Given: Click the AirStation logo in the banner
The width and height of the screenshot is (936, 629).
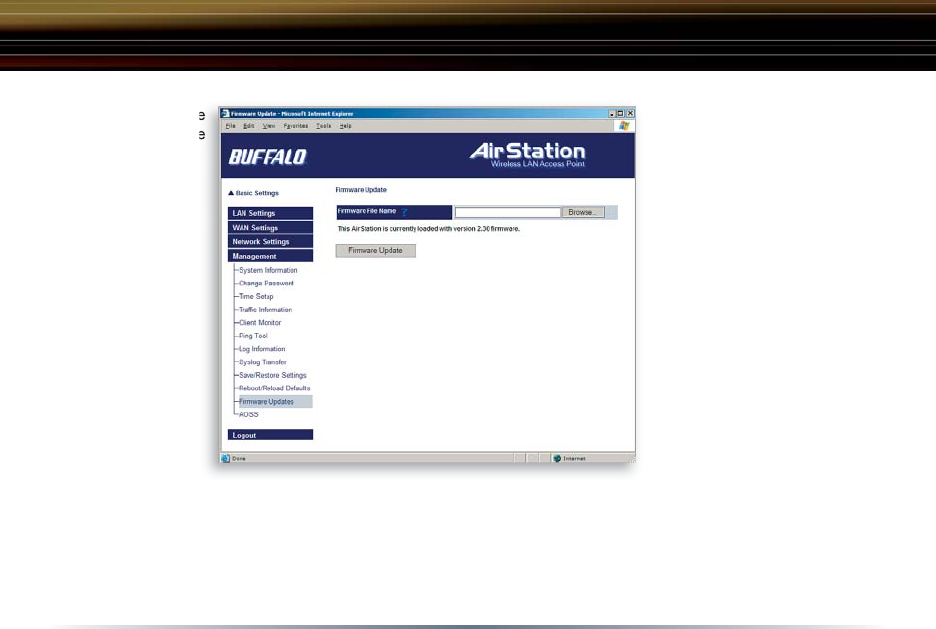Looking at the screenshot, I should tap(527, 154).
